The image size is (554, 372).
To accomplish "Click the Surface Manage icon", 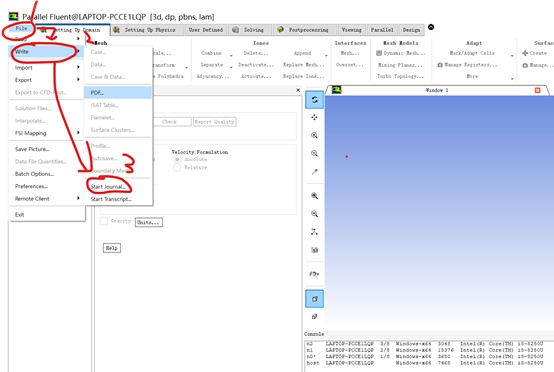I will point(525,65).
